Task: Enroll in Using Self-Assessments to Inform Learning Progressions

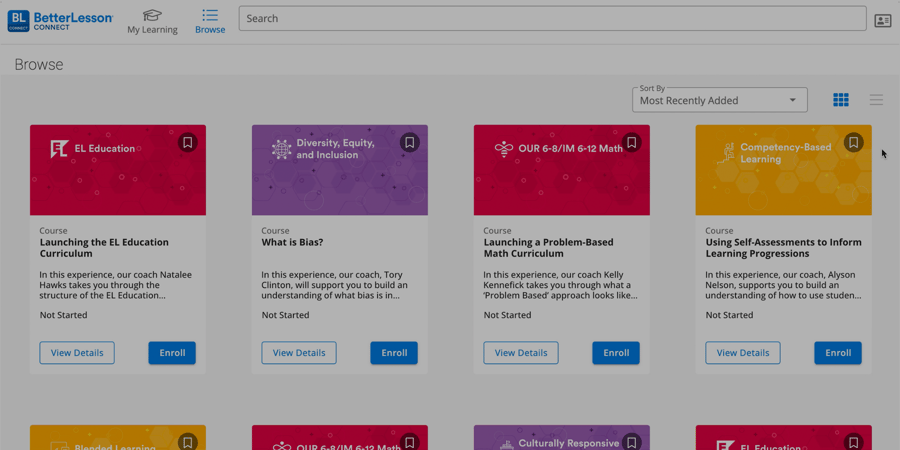Action: pos(838,353)
